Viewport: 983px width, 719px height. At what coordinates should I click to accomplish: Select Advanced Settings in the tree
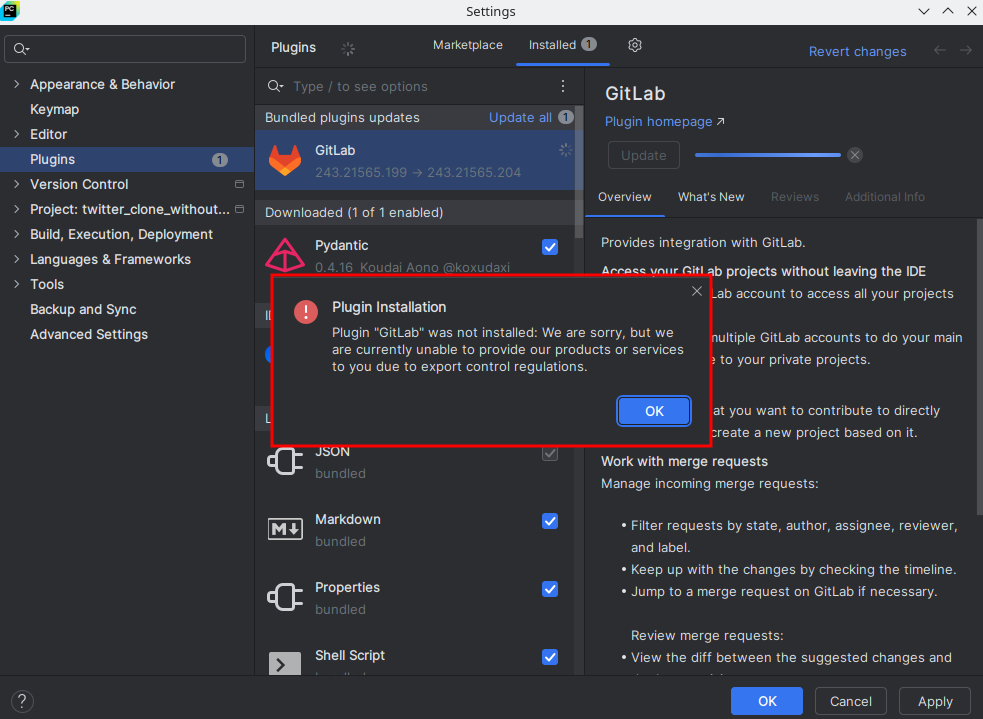pyautogui.click(x=89, y=335)
